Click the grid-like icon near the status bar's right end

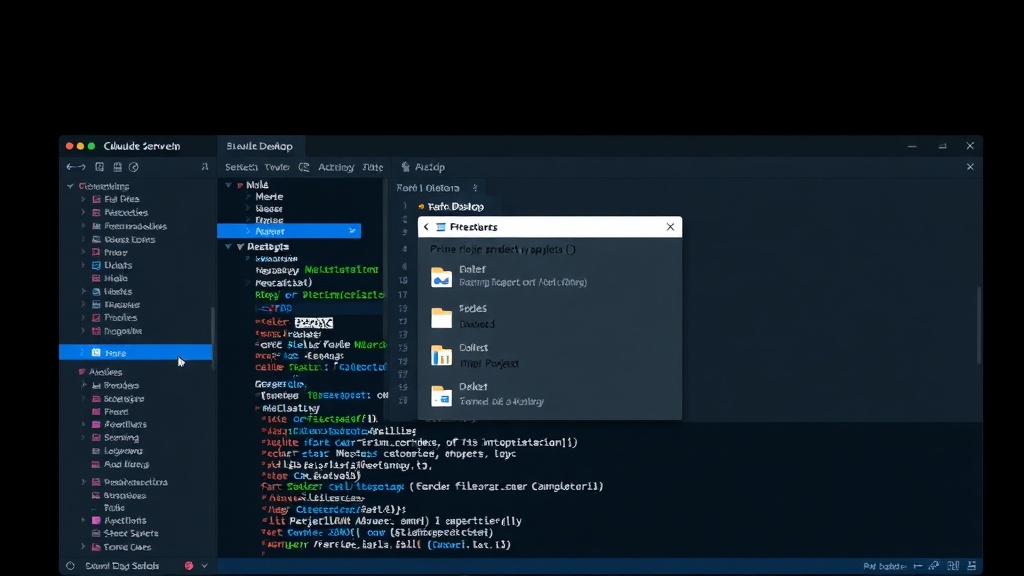(x=953, y=566)
